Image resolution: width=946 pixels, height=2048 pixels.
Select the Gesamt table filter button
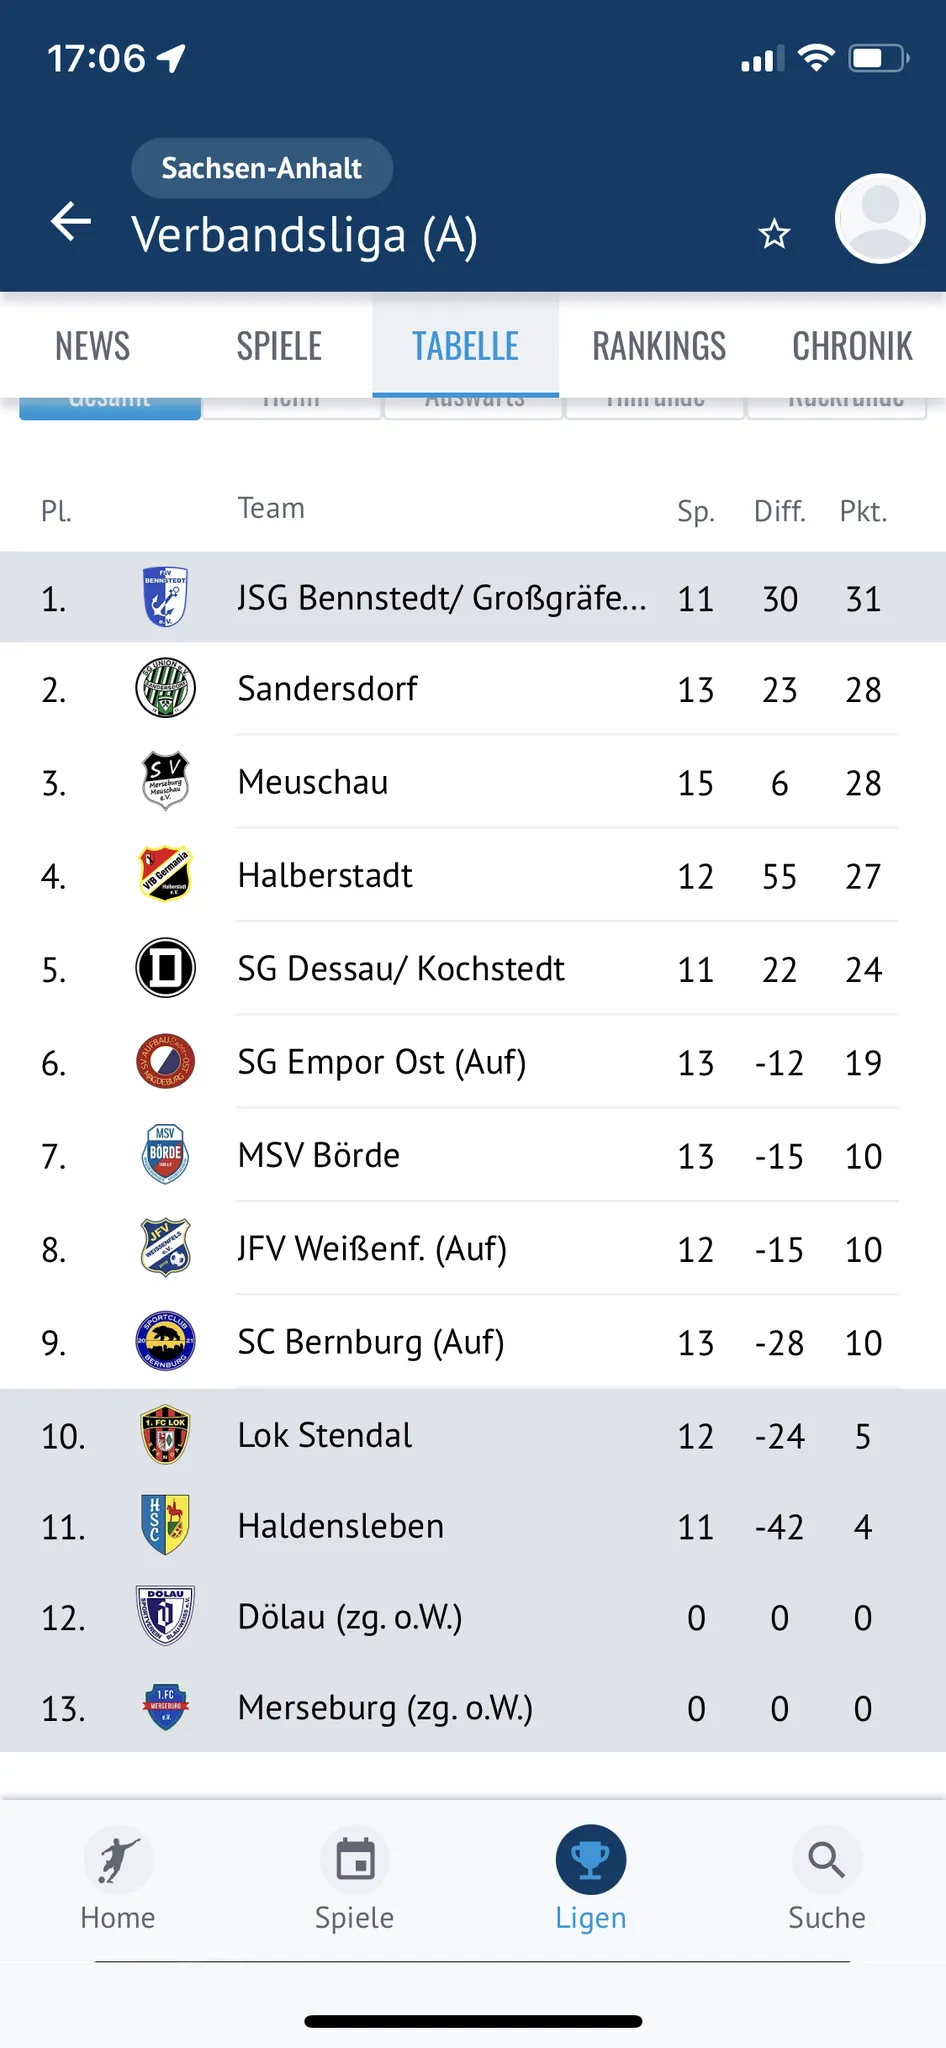(x=110, y=404)
